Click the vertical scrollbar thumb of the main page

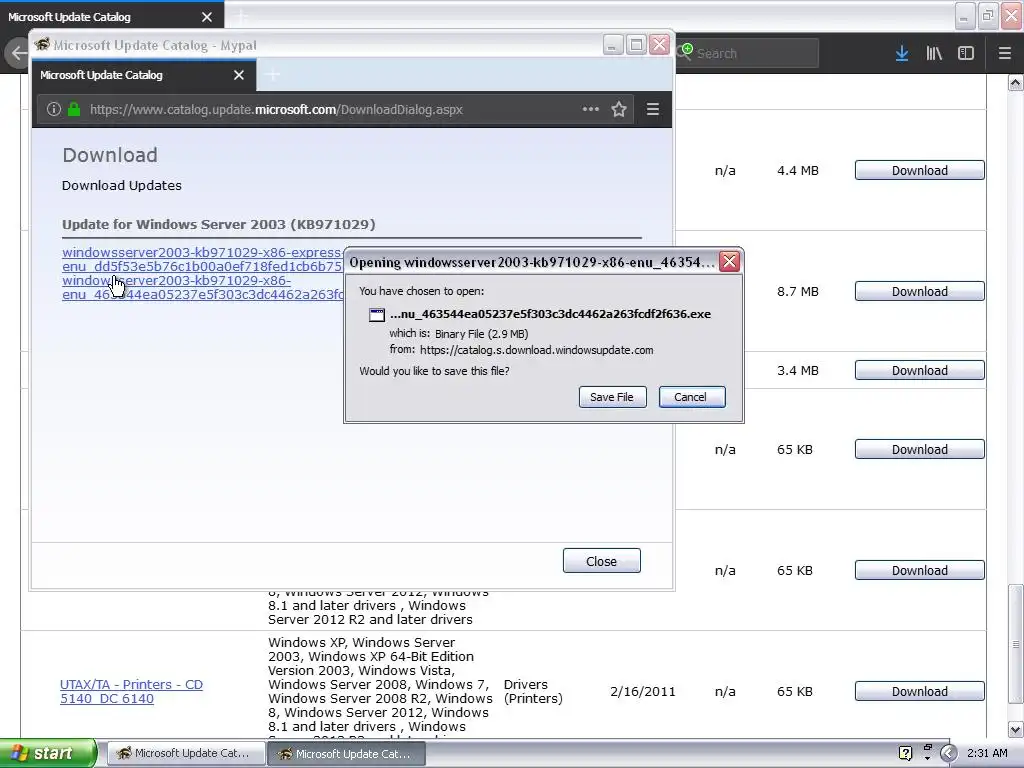pyautogui.click(x=1015, y=645)
